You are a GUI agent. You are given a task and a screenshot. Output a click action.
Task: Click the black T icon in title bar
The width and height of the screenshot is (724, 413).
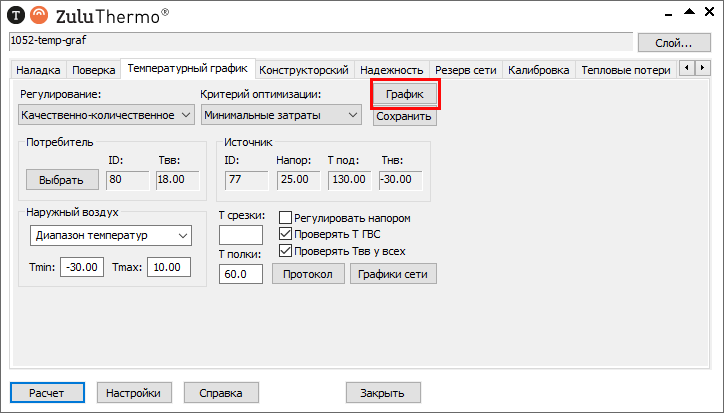(15, 15)
